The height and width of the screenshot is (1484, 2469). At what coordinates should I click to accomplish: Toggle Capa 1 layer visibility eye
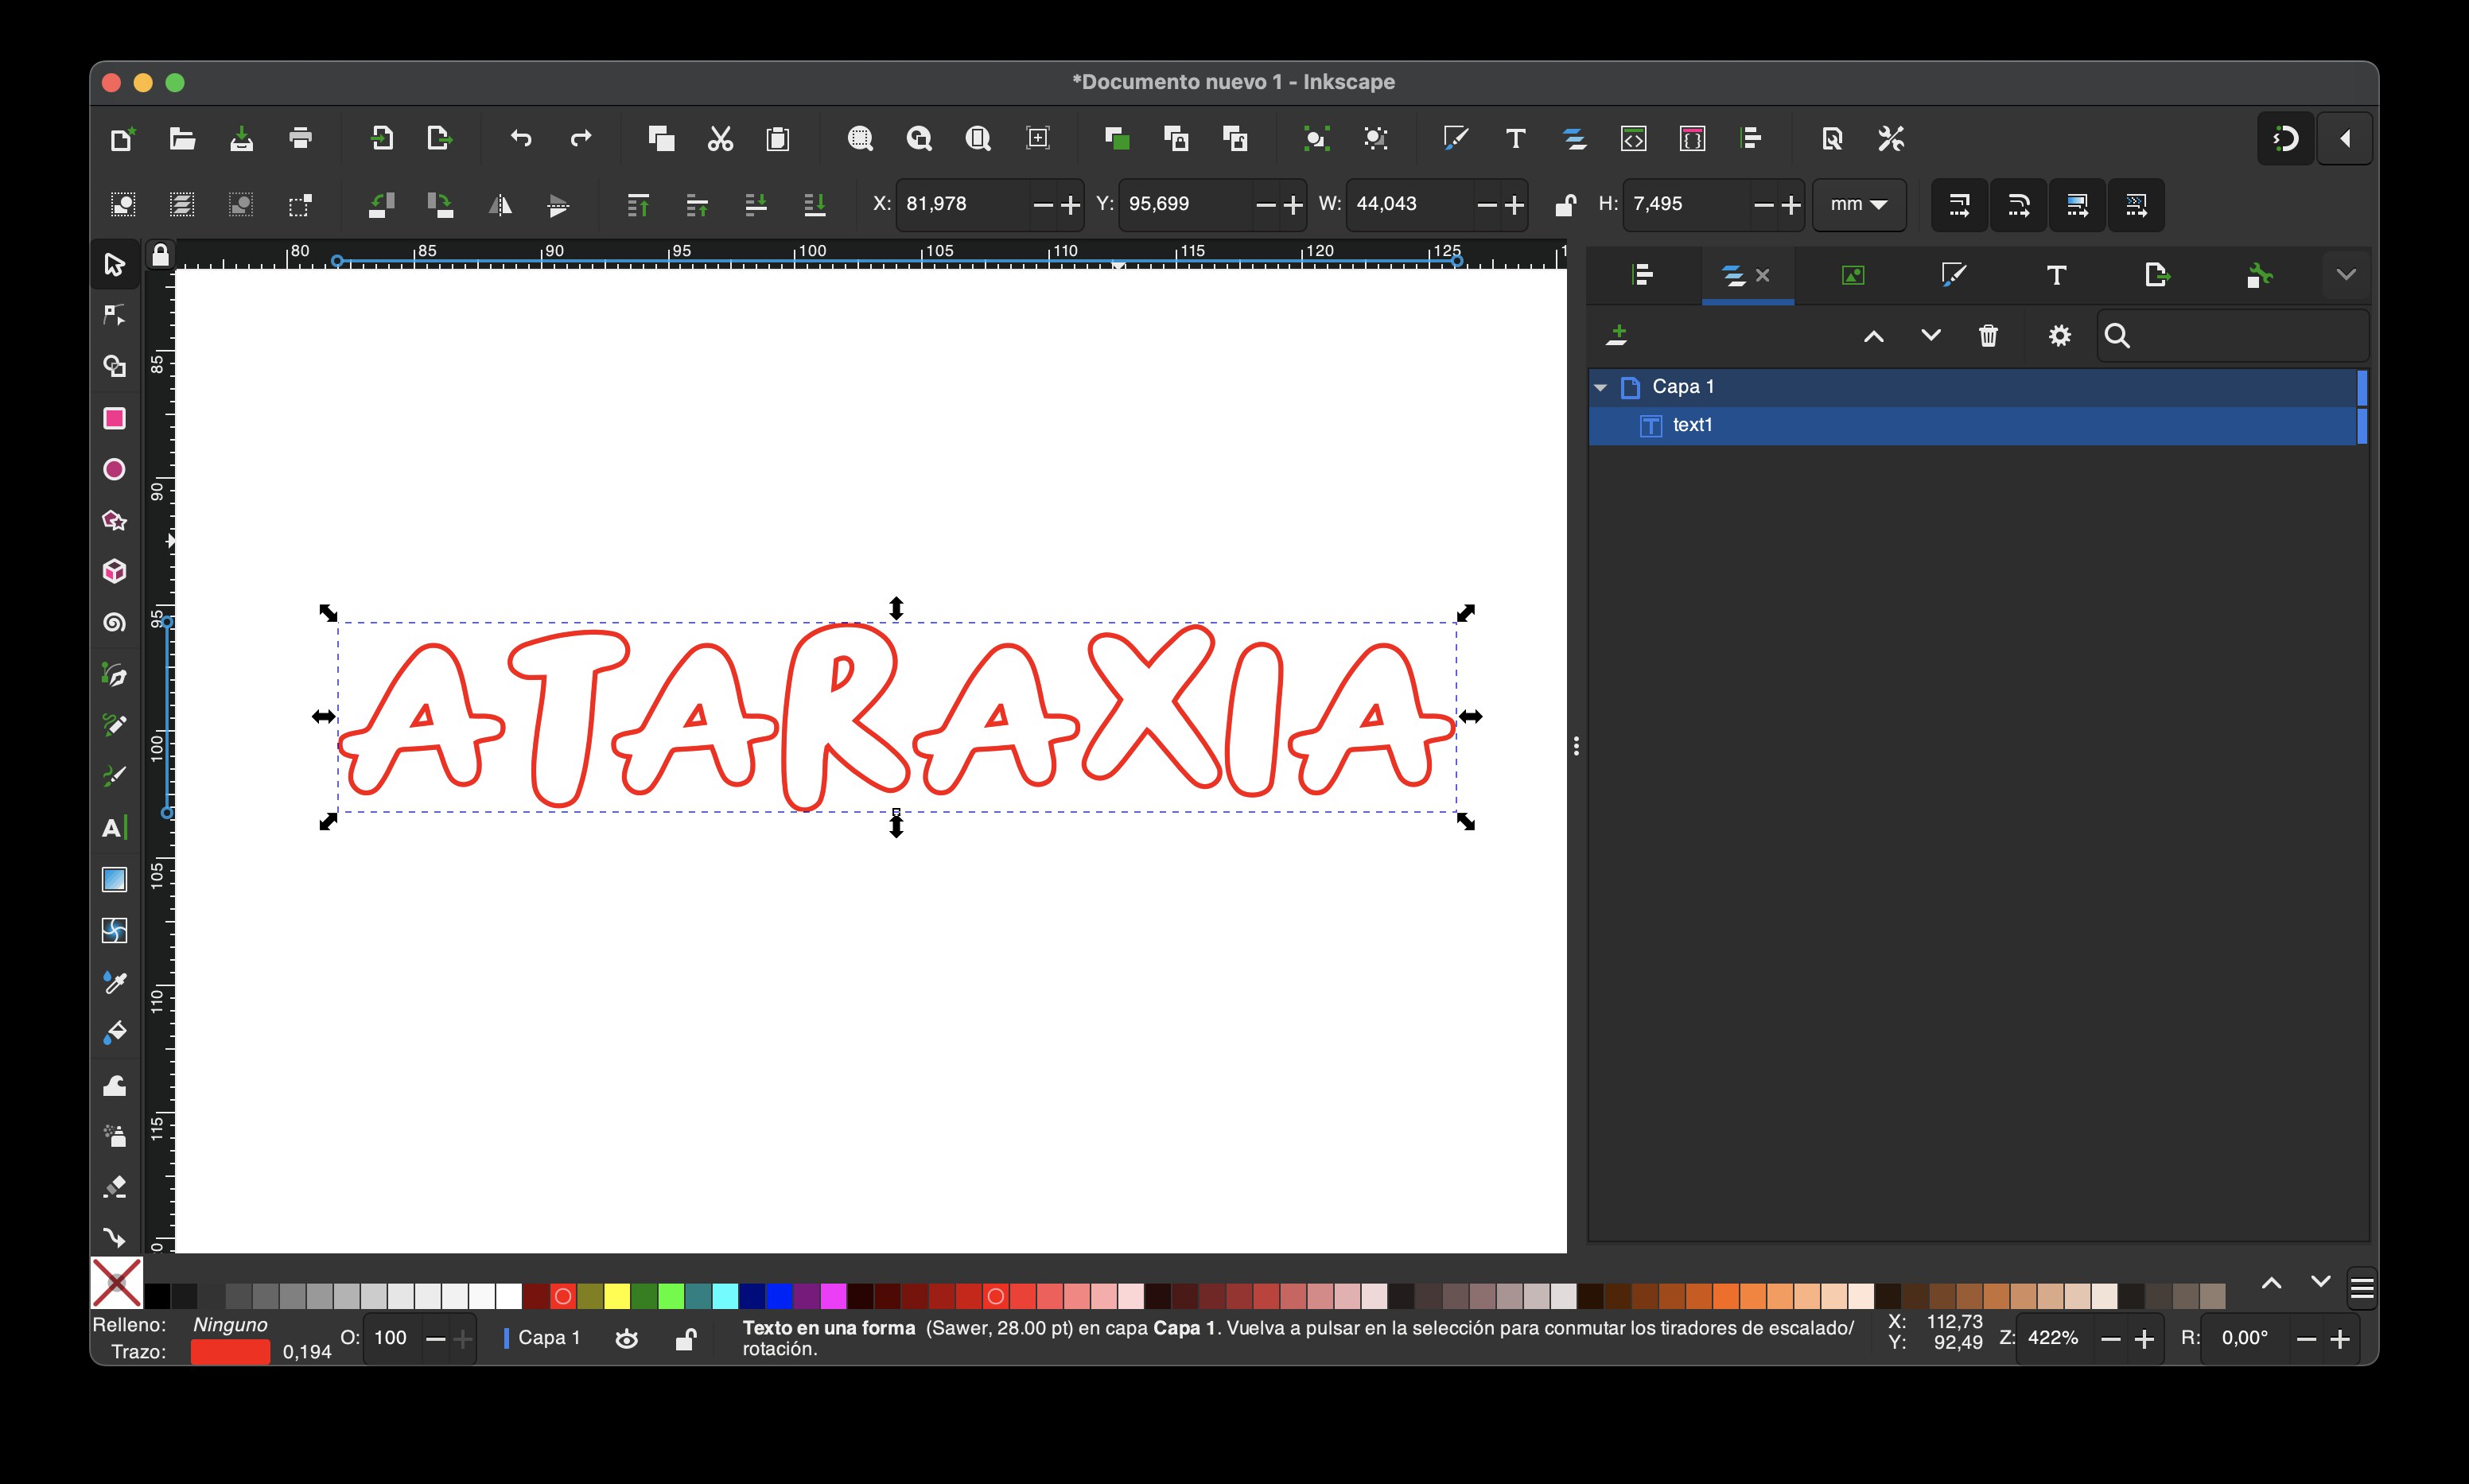627,1338
